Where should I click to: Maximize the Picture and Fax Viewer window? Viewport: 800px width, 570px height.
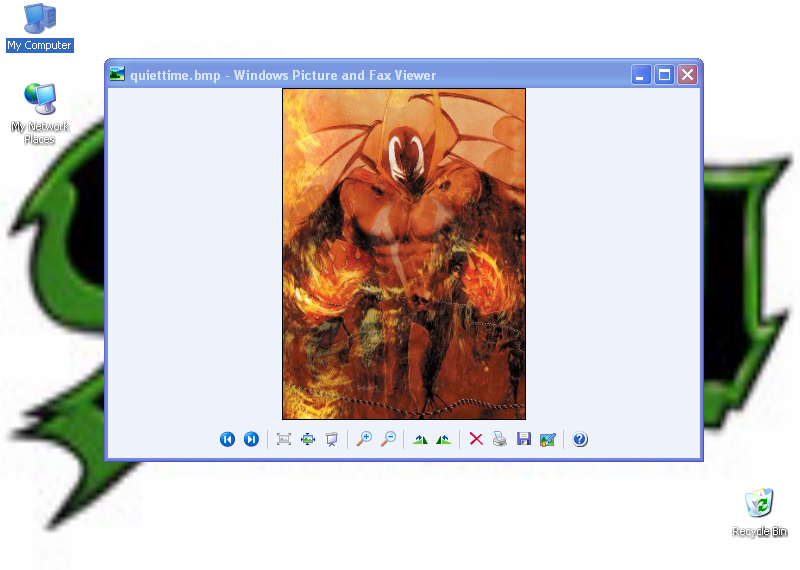[x=664, y=75]
